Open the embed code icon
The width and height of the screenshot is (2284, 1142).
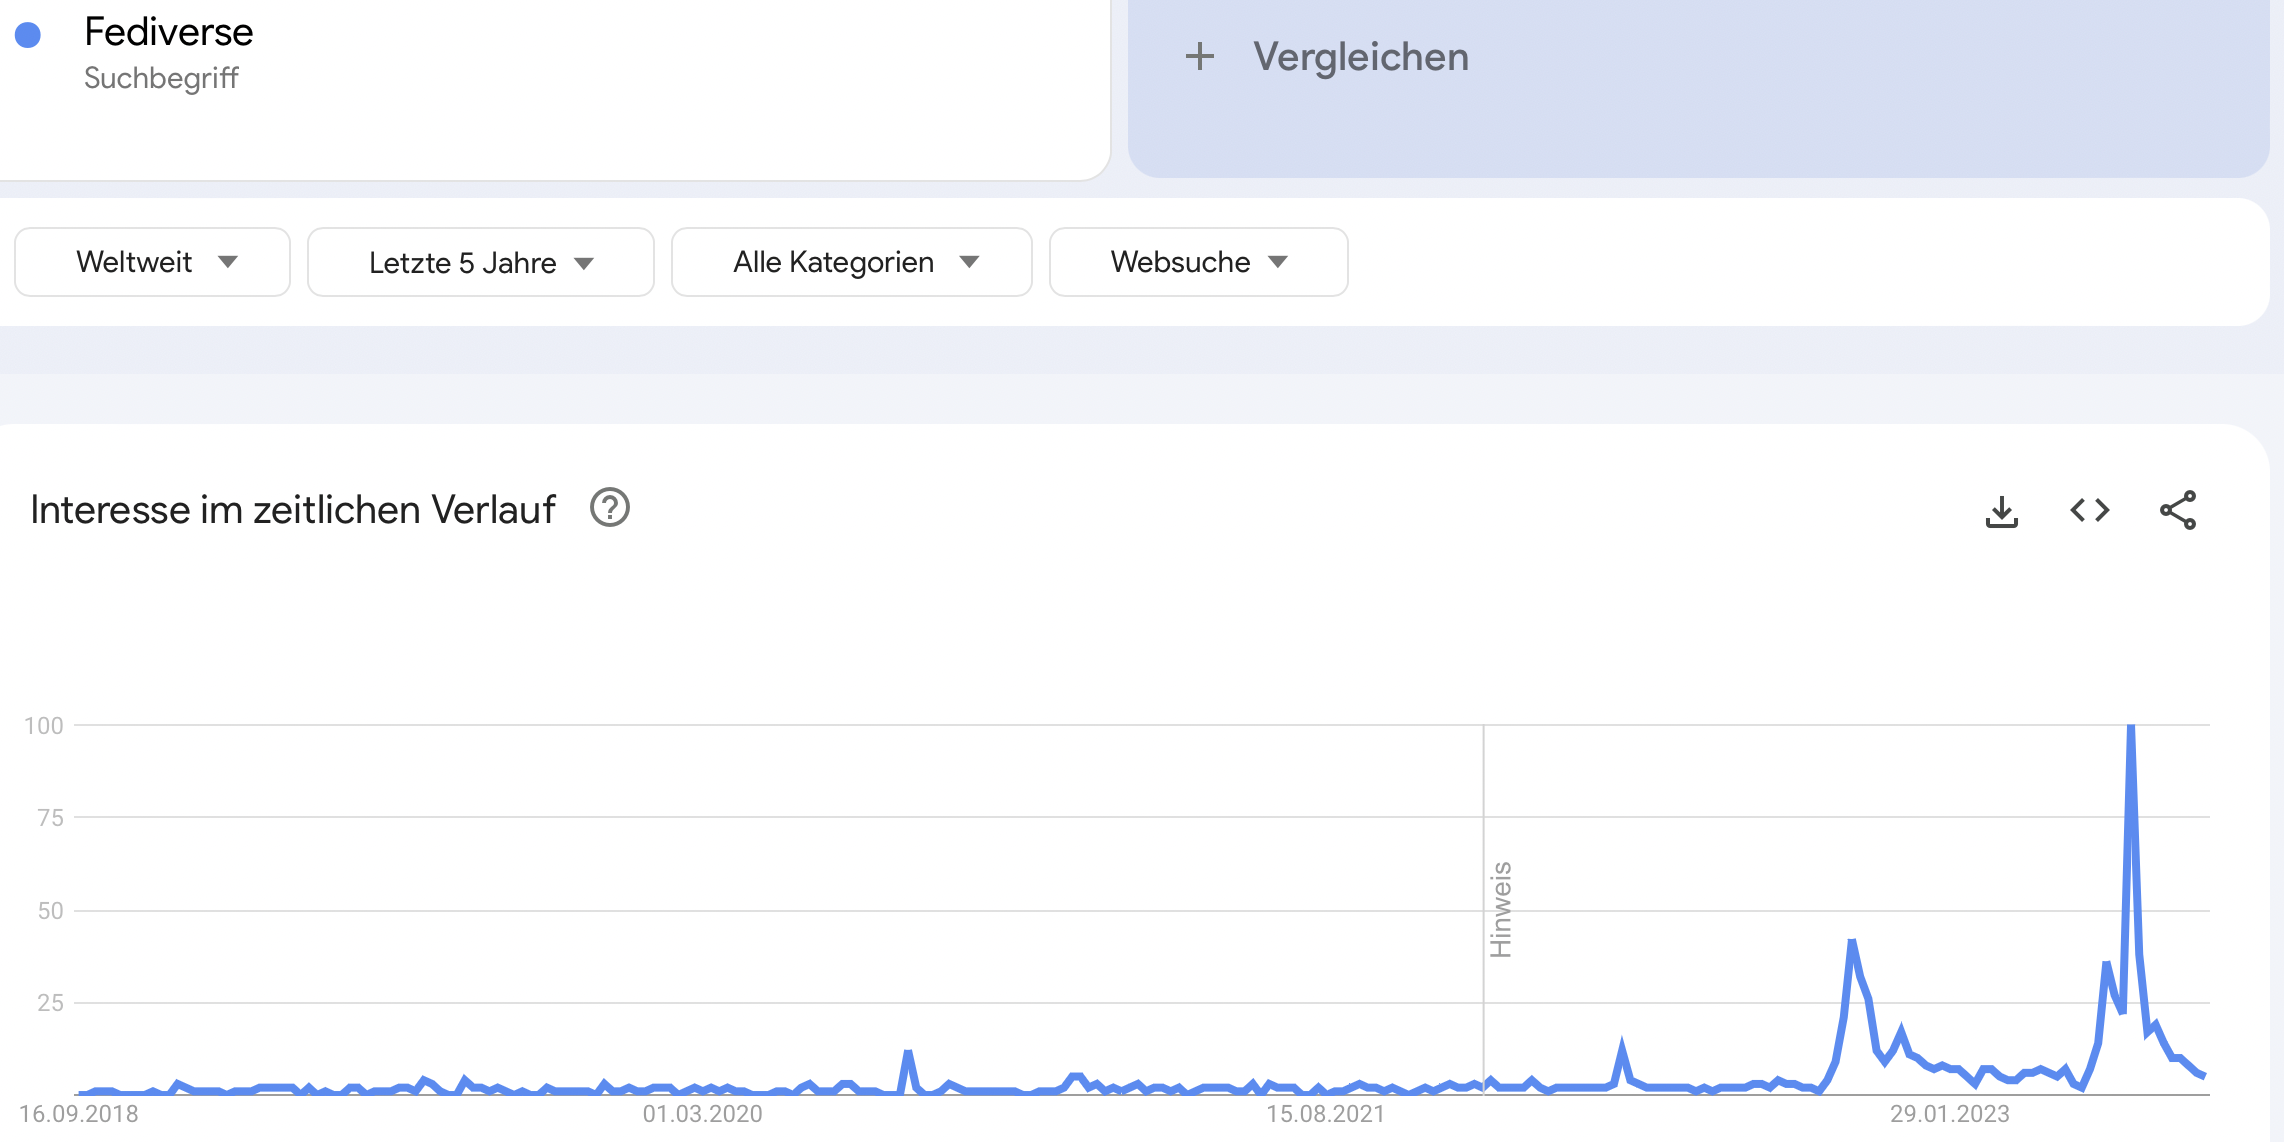coord(2090,511)
